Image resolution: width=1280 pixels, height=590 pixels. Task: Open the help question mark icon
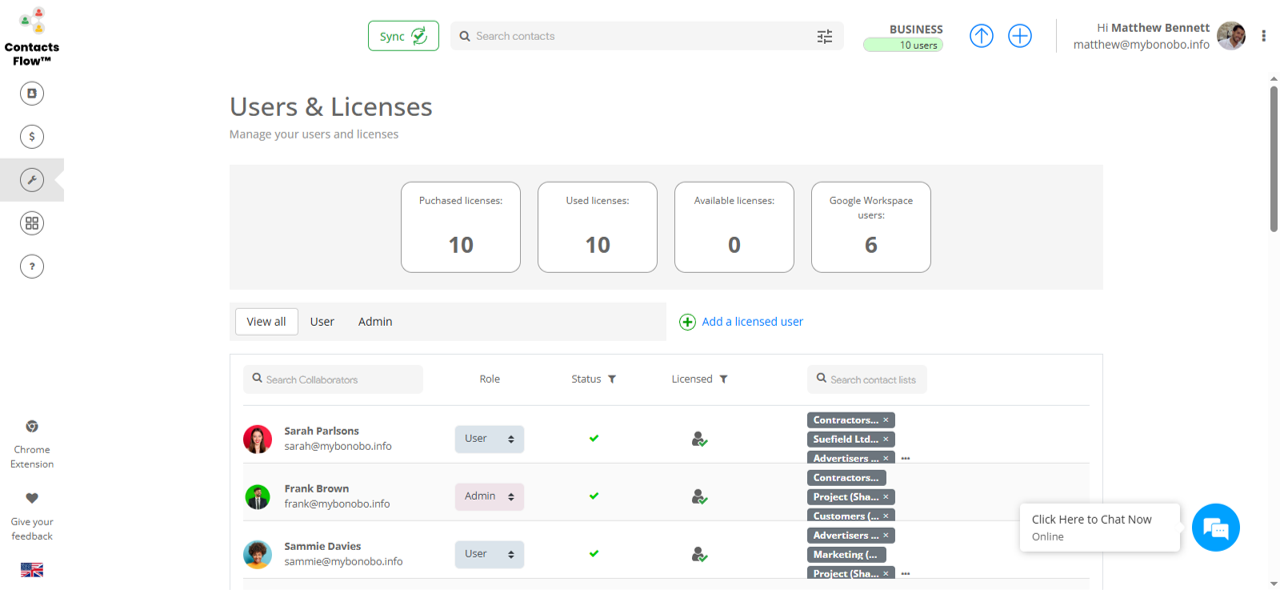tap(32, 266)
